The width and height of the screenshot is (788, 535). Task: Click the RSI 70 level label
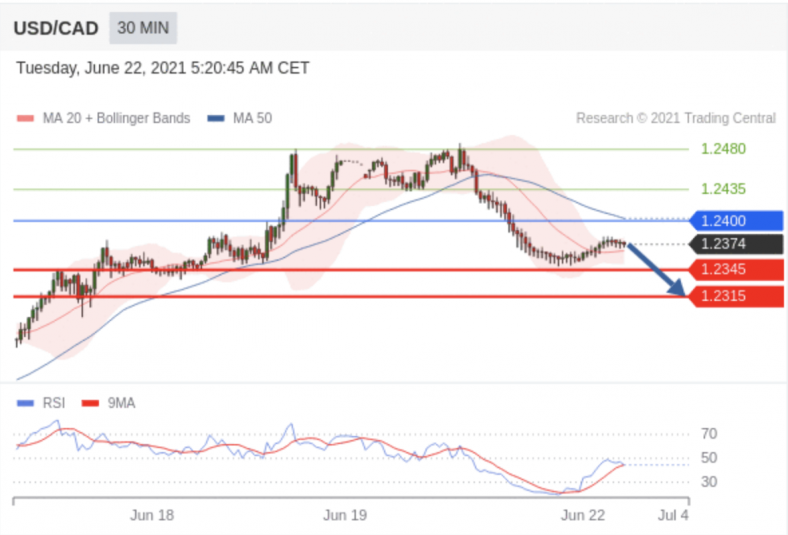[709, 434]
